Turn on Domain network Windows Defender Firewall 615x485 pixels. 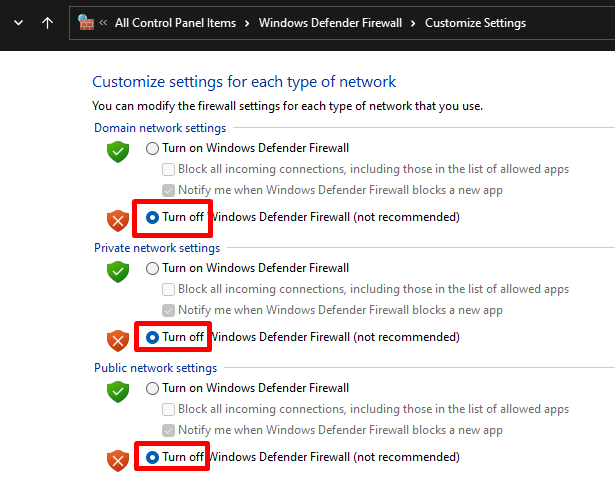tap(153, 148)
